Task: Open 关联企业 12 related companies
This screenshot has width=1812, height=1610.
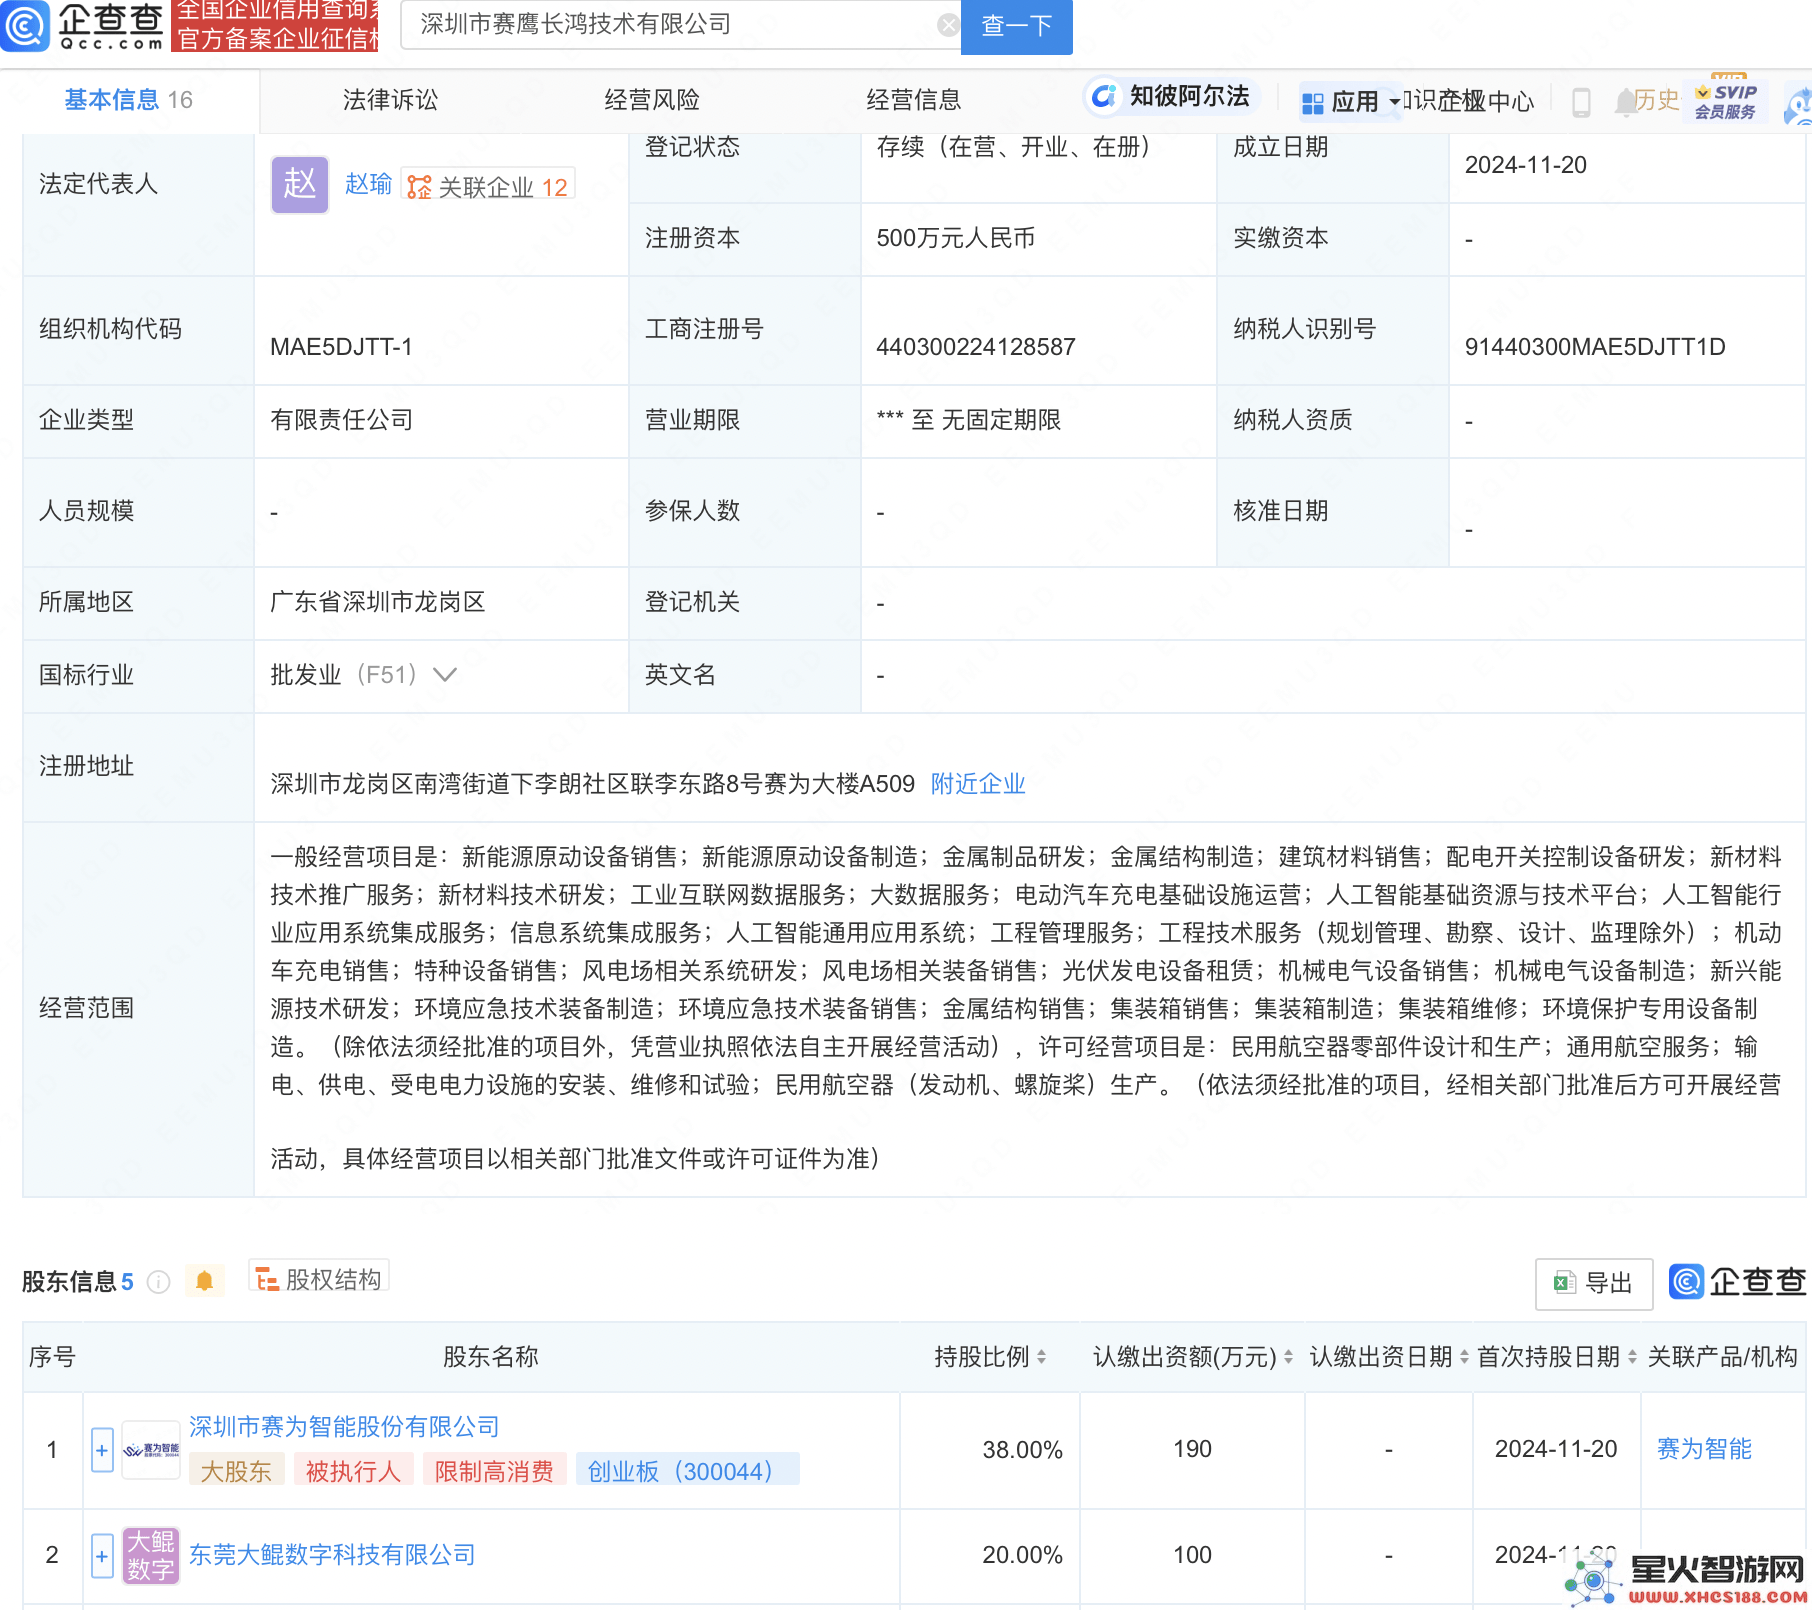Action: (x=488, y=186)
